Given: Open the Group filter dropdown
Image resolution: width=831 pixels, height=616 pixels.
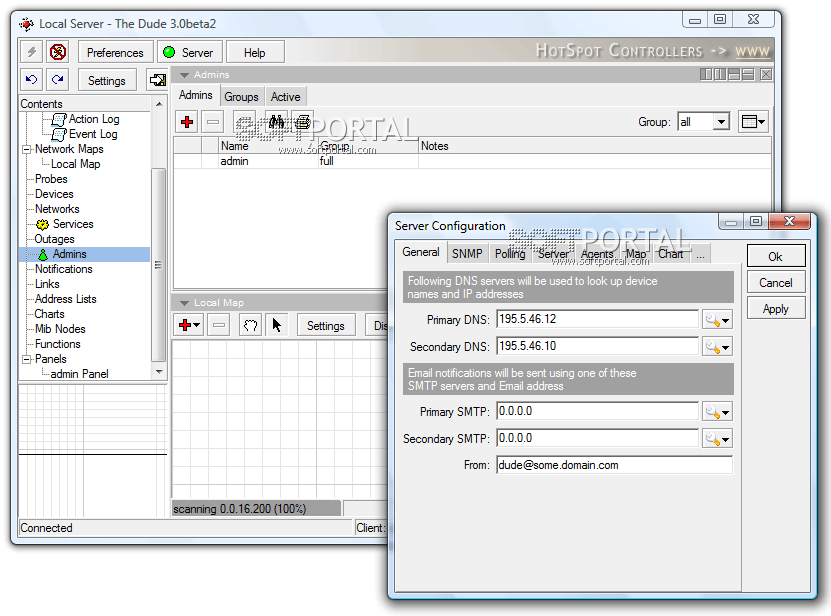Looking at the screenshot, I should click(x=721, y=122).
